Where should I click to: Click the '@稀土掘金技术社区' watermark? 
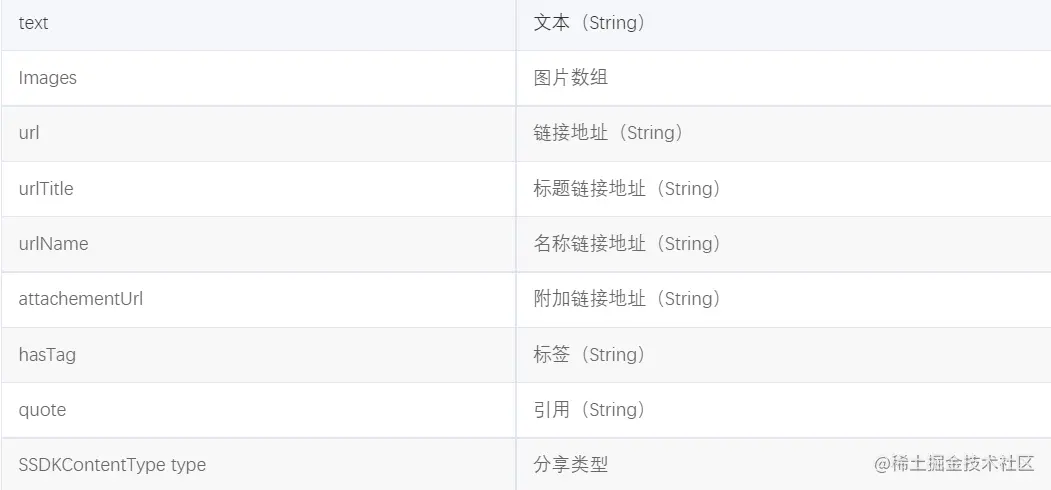pos(953,464)
